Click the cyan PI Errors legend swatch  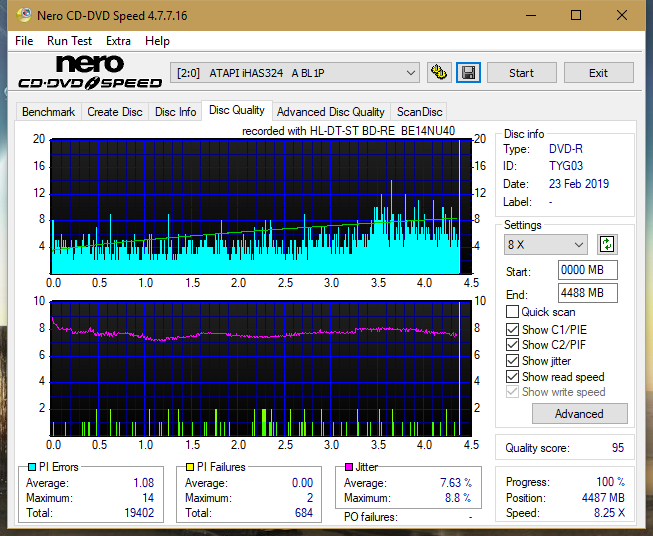(x=31, y=467)
